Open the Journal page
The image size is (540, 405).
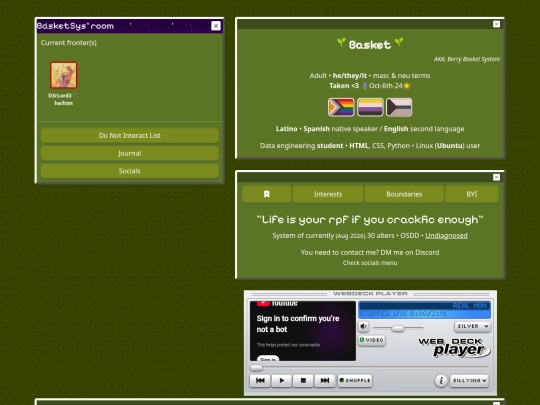[129, 153]
